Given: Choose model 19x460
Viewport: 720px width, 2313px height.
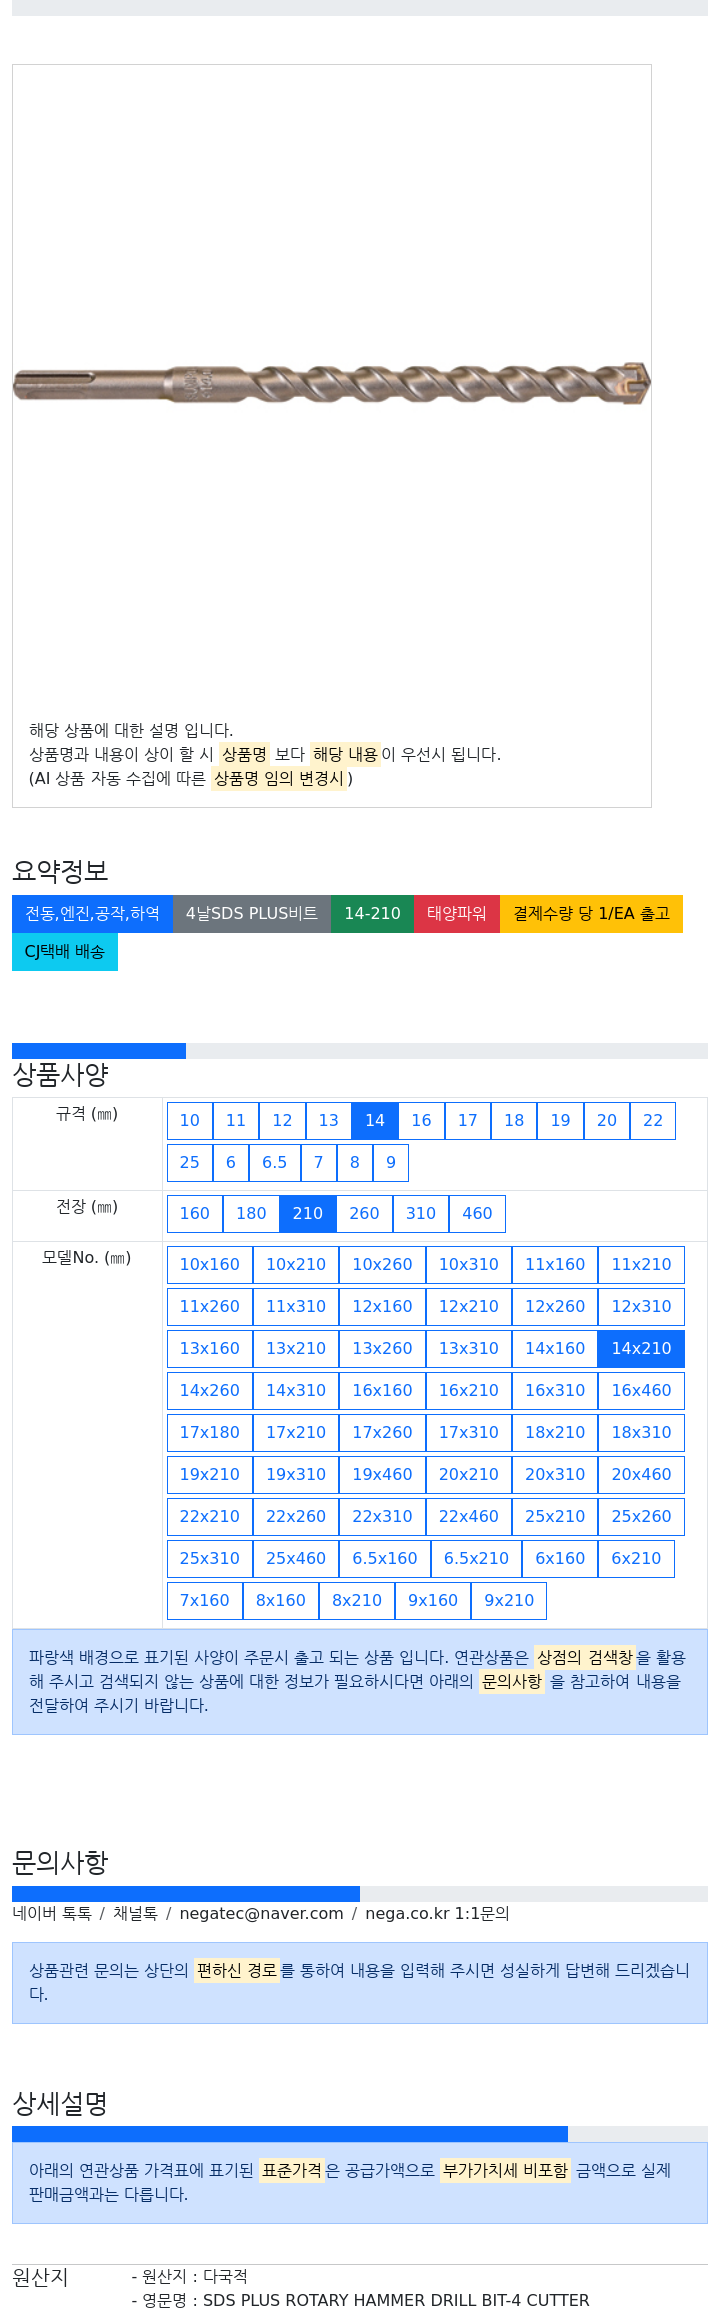Looking at the screenshot, I should [382, 1475].
